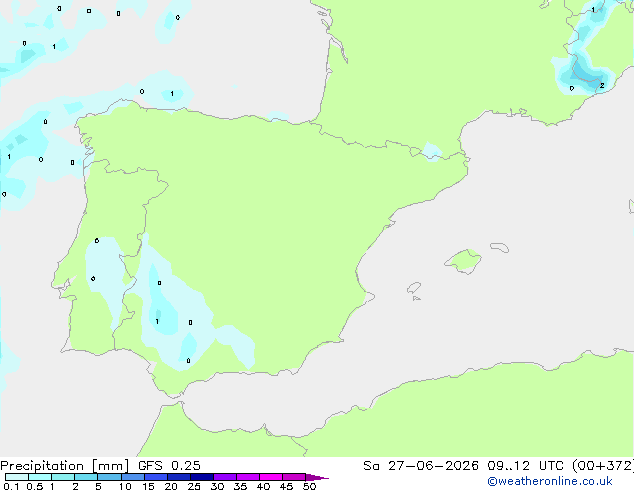Click the "0.5" legend scale value
This screenshot has height=490, width=634.
tap(35, 486)
